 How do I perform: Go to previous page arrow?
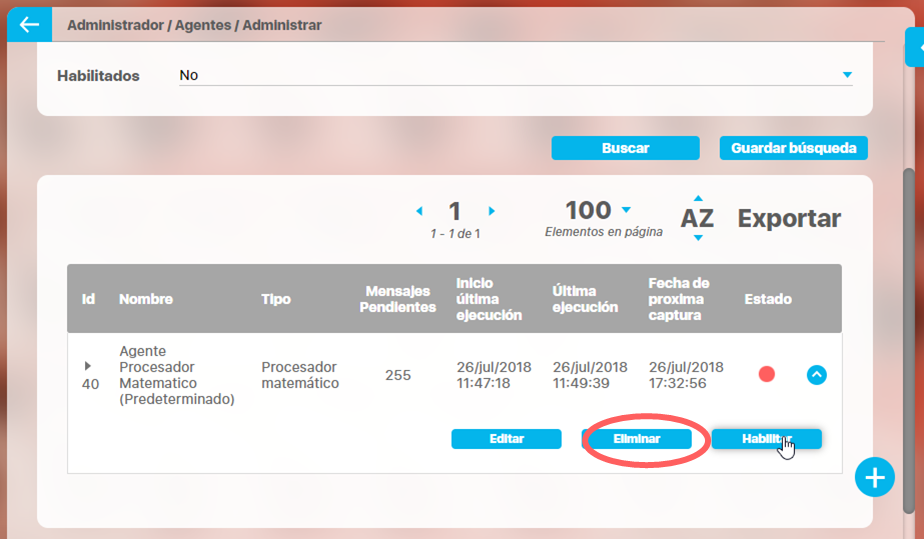pos(419,211)
